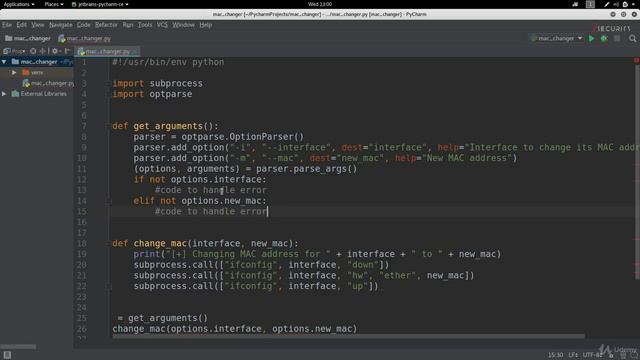The height and width of the screenshot is (360, 640).
Task: Click the 'def change_mac(interface, new_mac):' line
Action: (205, 244)
